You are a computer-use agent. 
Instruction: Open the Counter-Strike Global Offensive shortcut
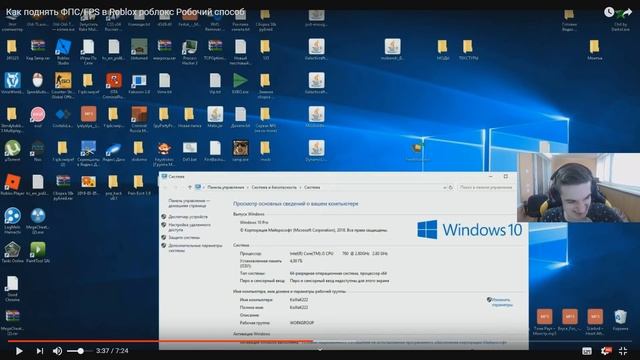click(63, 85)
